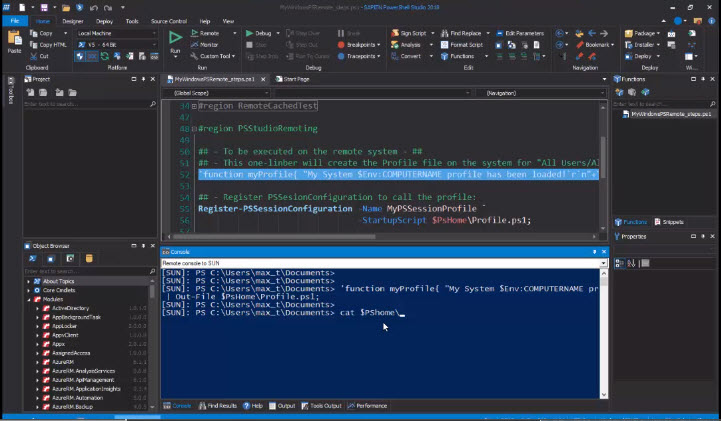Image resolution: width=721 pixels, height=421 pixels.
Task: Switch to the View ribbon tab
Action: pos(228,21)
